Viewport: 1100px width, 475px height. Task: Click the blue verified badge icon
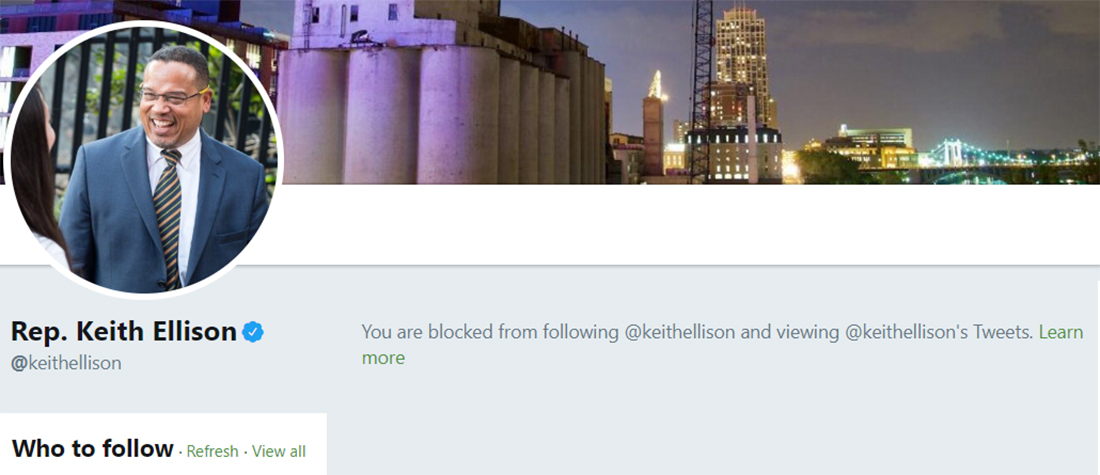253,332
